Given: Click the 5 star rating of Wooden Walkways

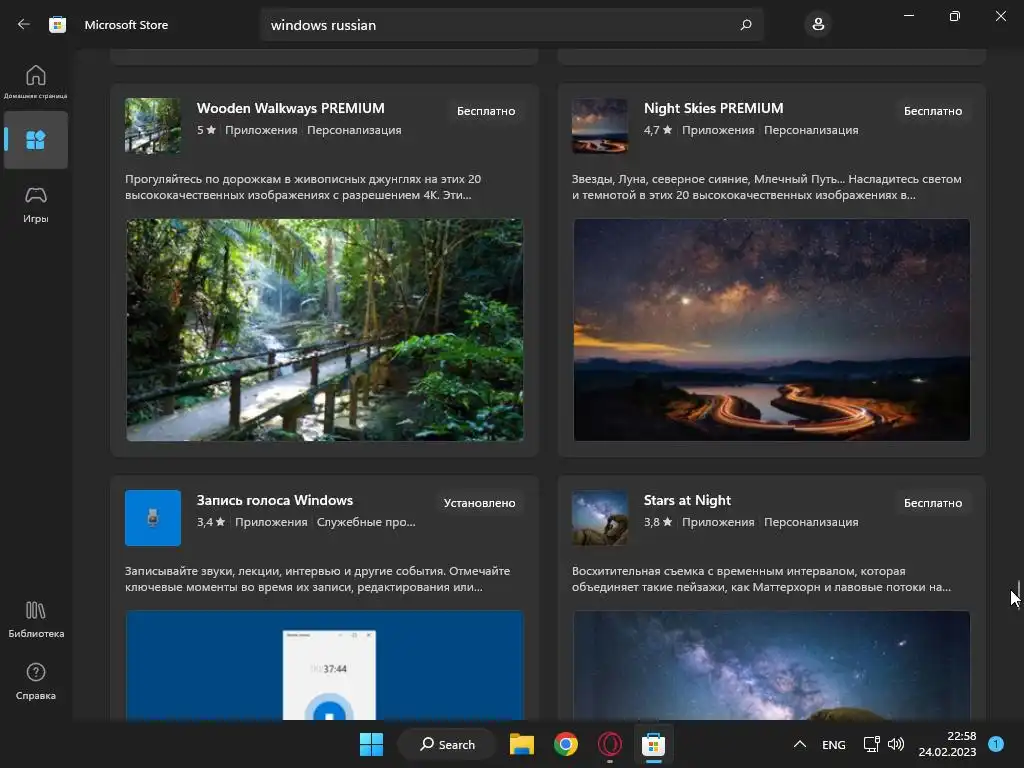Looking at the screenshot, I should pos(206,130).
